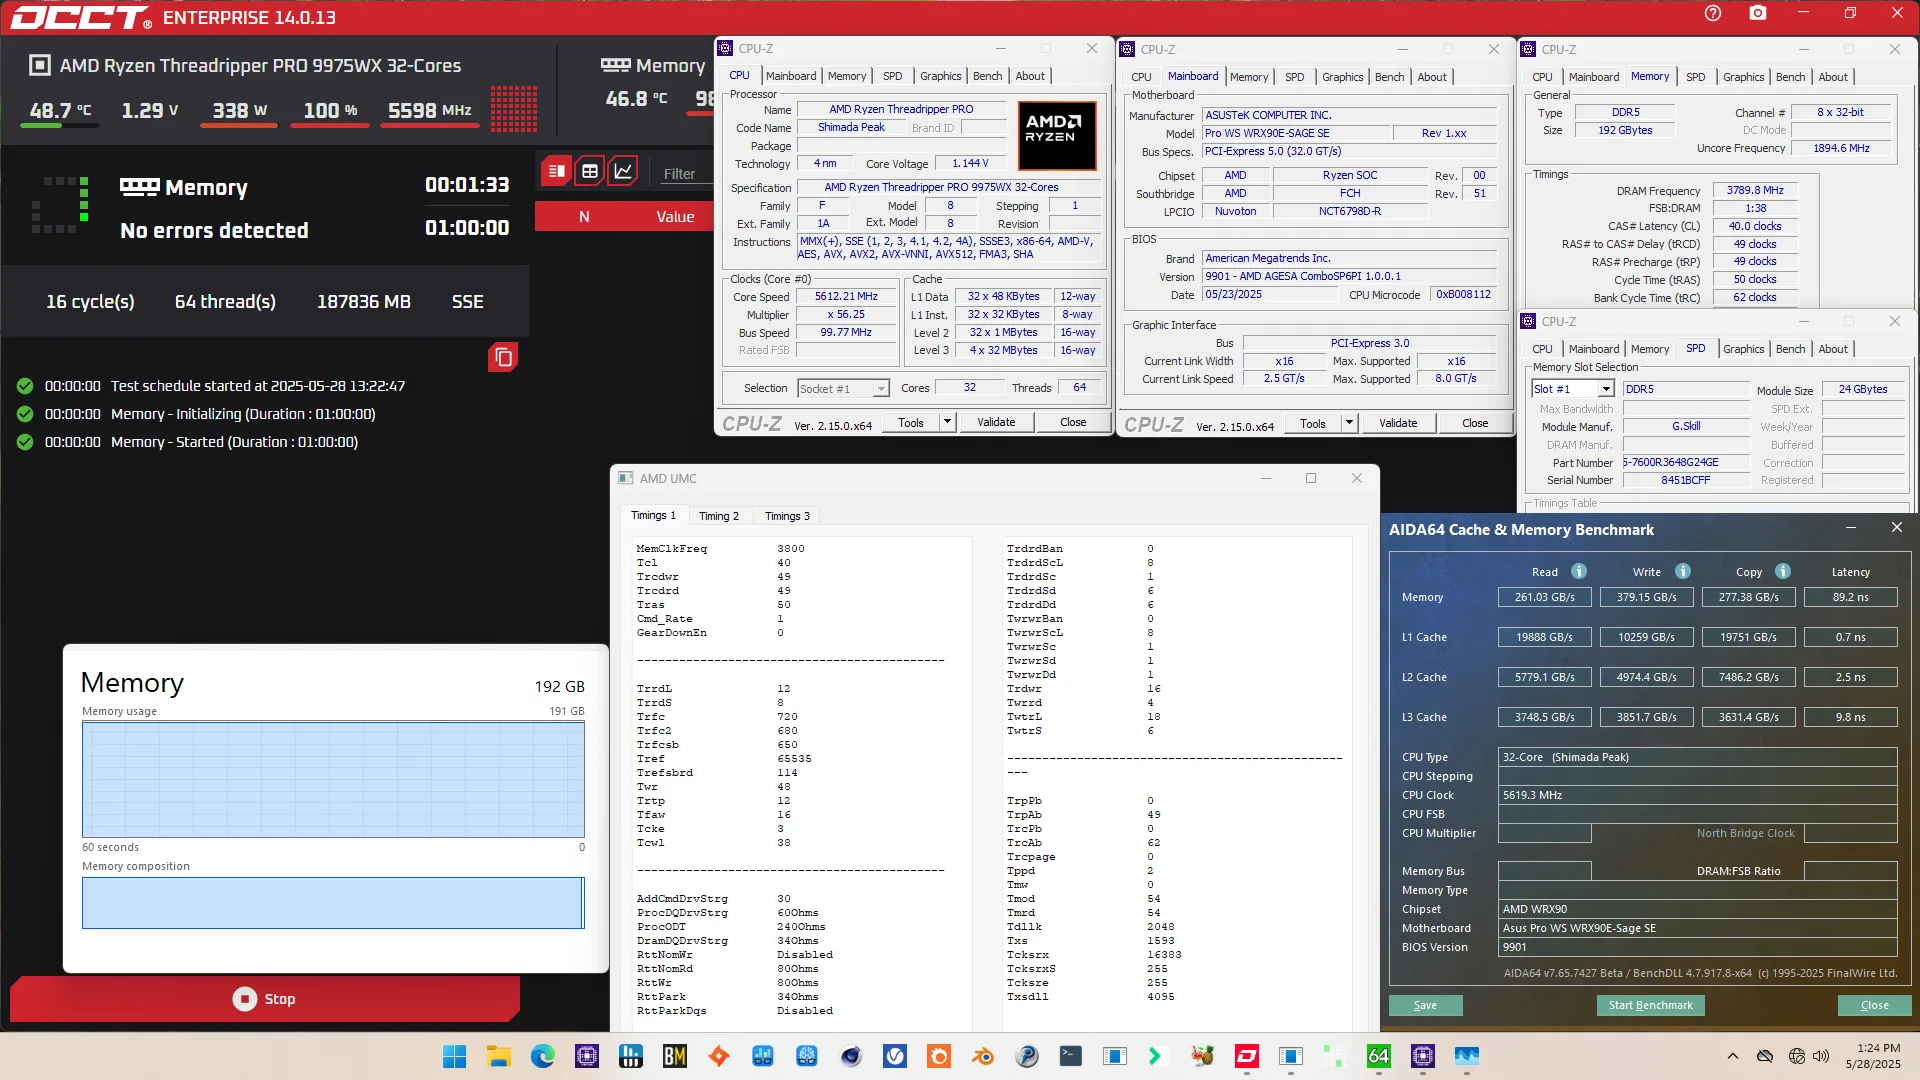The height and width of the screenshot is (1080, 1920).
Task: Open the OCCT help question mark icon
Action: click(1713, 13)
